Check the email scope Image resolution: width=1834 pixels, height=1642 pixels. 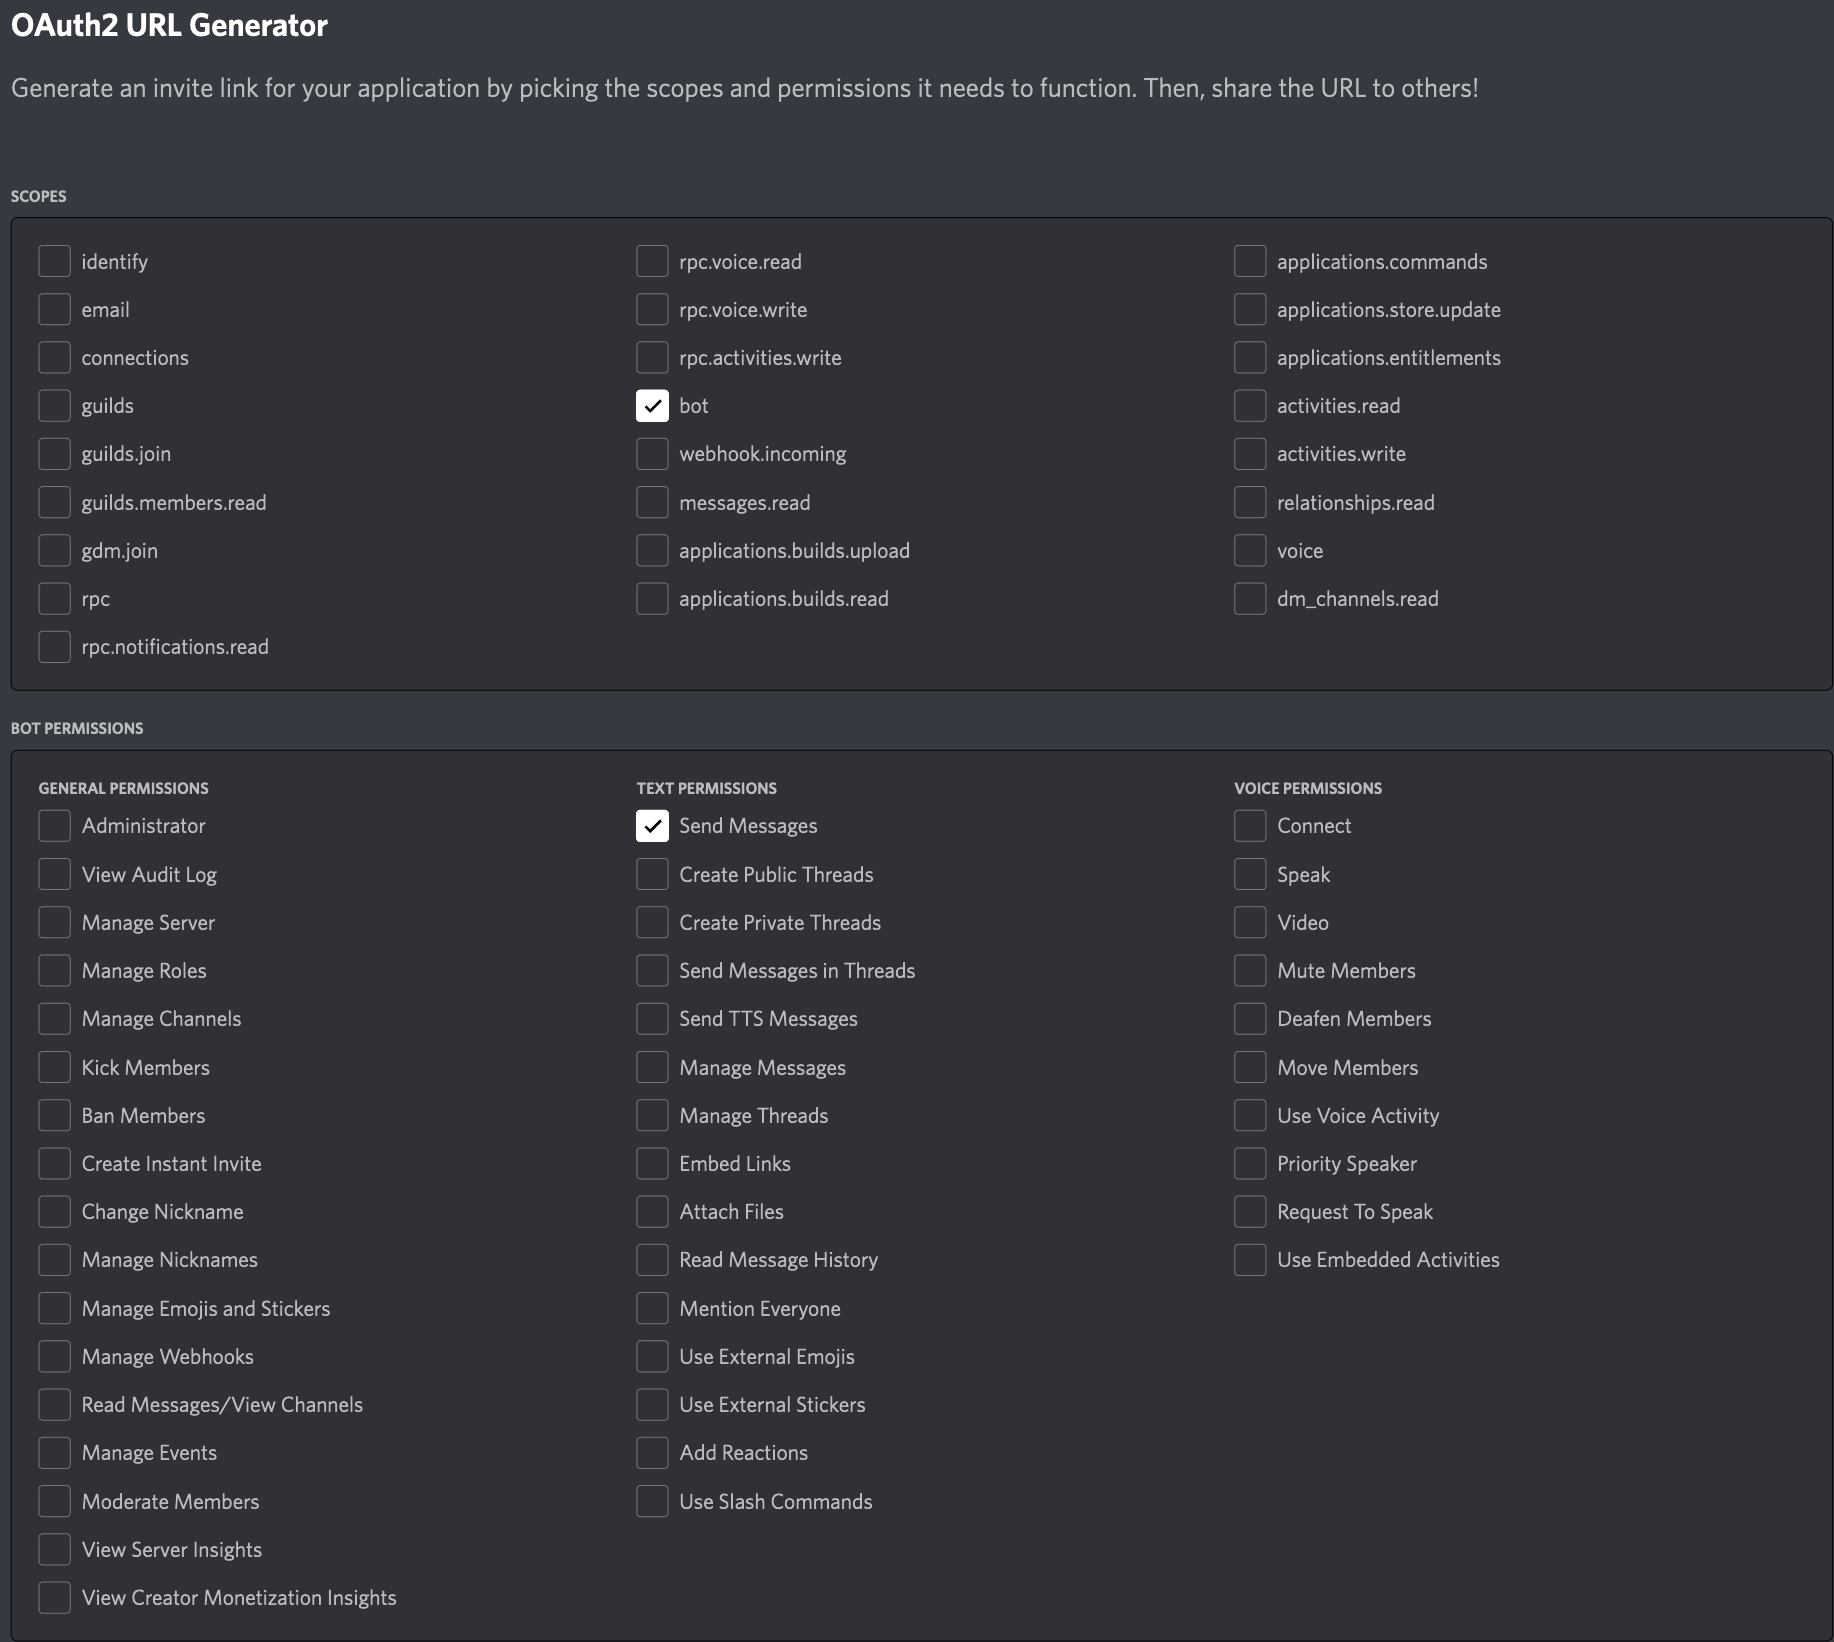coord(55,309)
